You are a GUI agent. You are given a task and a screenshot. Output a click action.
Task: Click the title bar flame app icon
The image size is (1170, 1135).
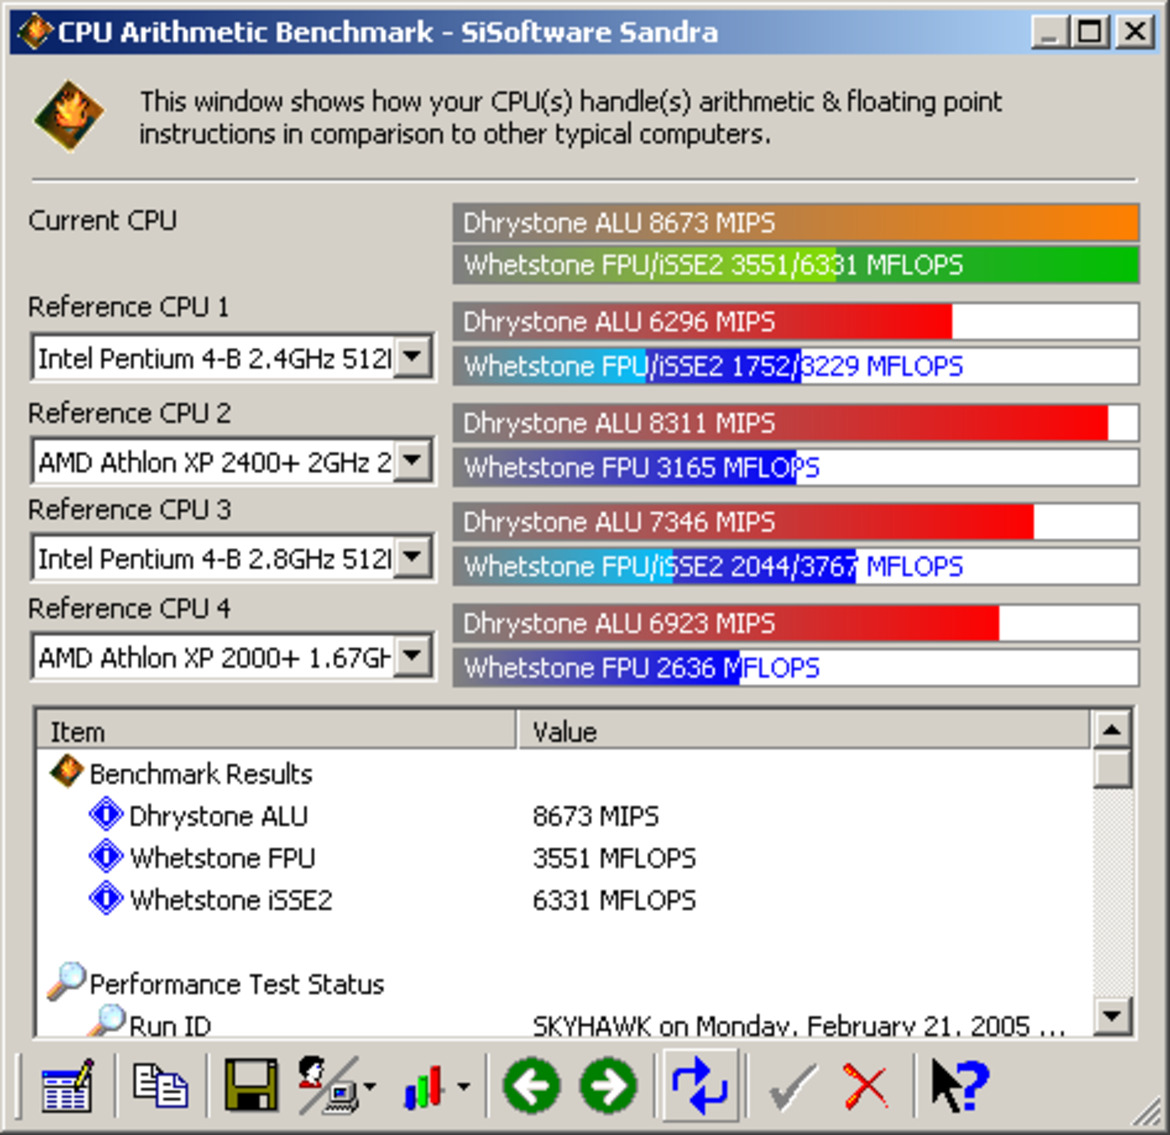click(34, 31)
